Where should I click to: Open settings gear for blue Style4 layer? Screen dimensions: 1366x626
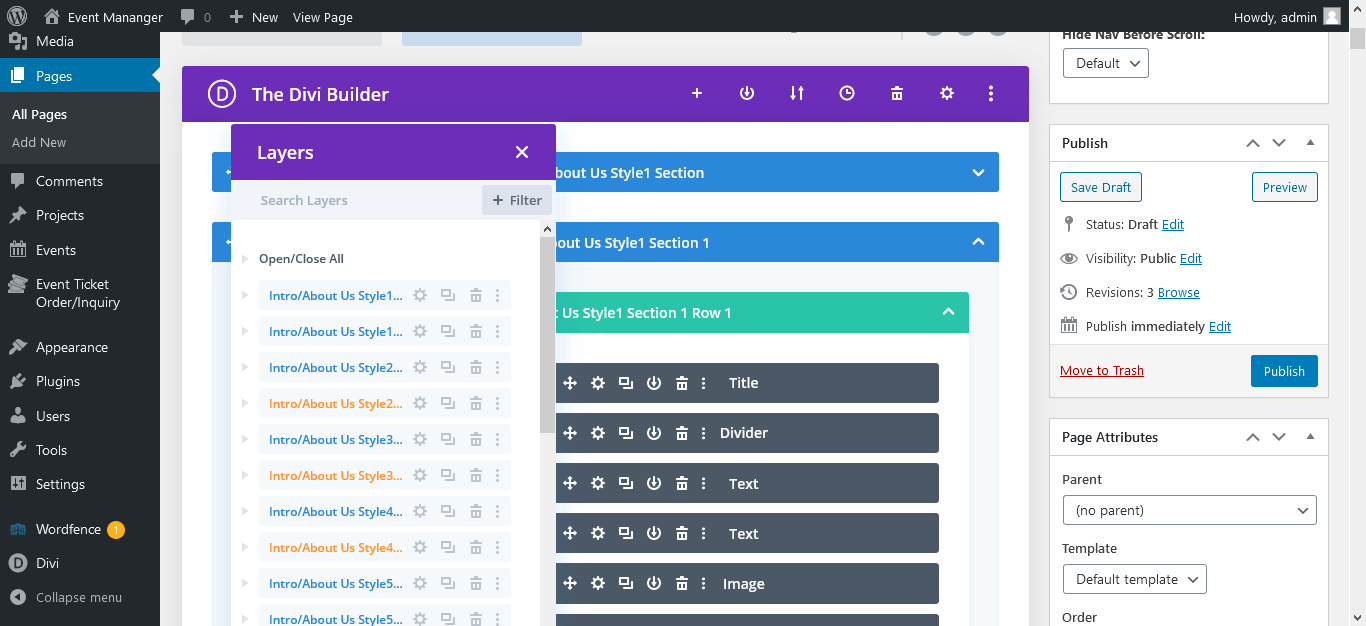pos(420,511)
